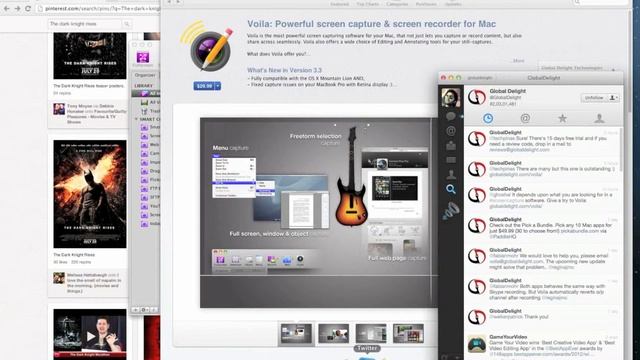
Task: Buy Voila with the $29.99 button
Action: [204, 86]
